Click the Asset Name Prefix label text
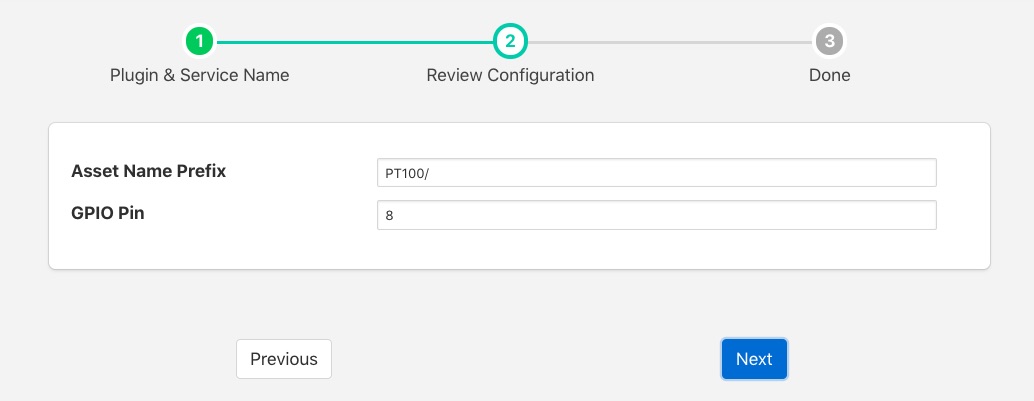This screenshot has height=401, width=1034. pos(149,171)
